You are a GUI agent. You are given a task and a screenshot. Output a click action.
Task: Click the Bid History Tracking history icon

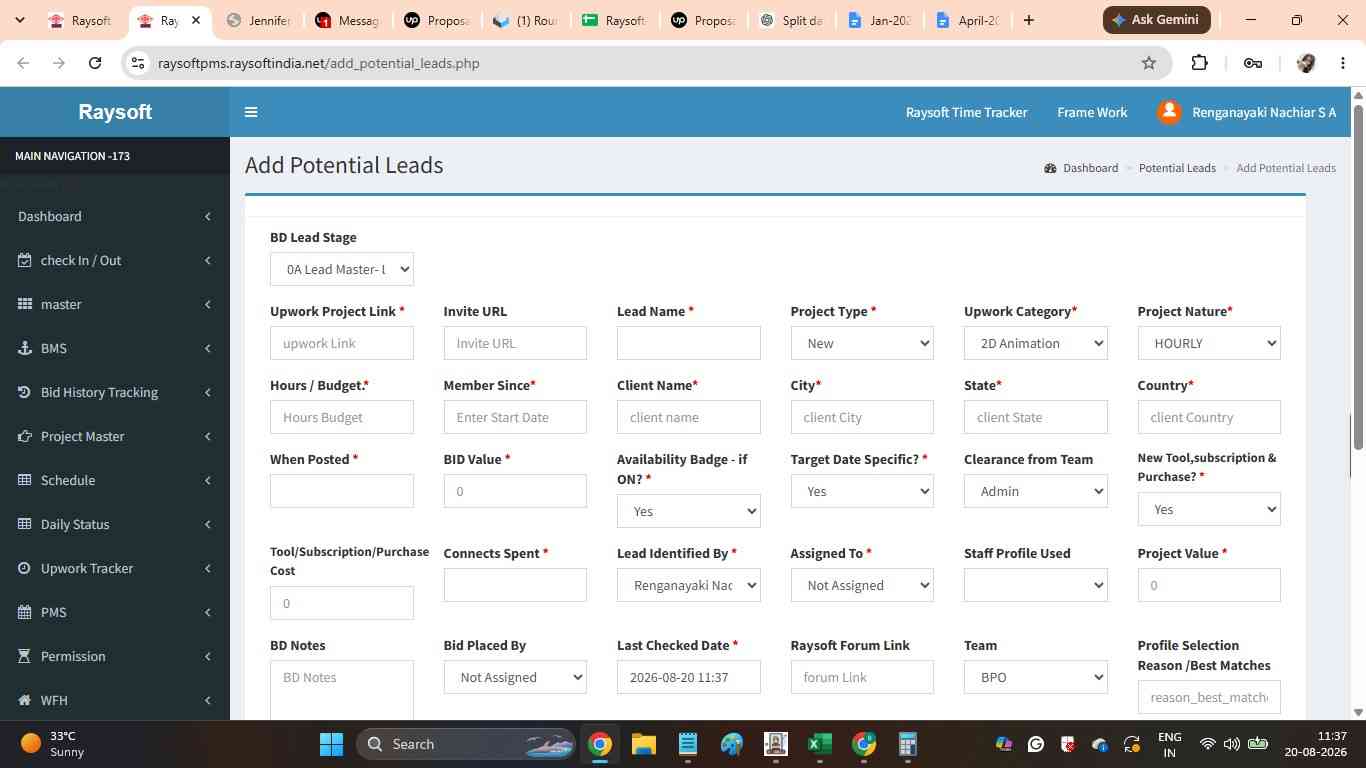pos(25,392)
